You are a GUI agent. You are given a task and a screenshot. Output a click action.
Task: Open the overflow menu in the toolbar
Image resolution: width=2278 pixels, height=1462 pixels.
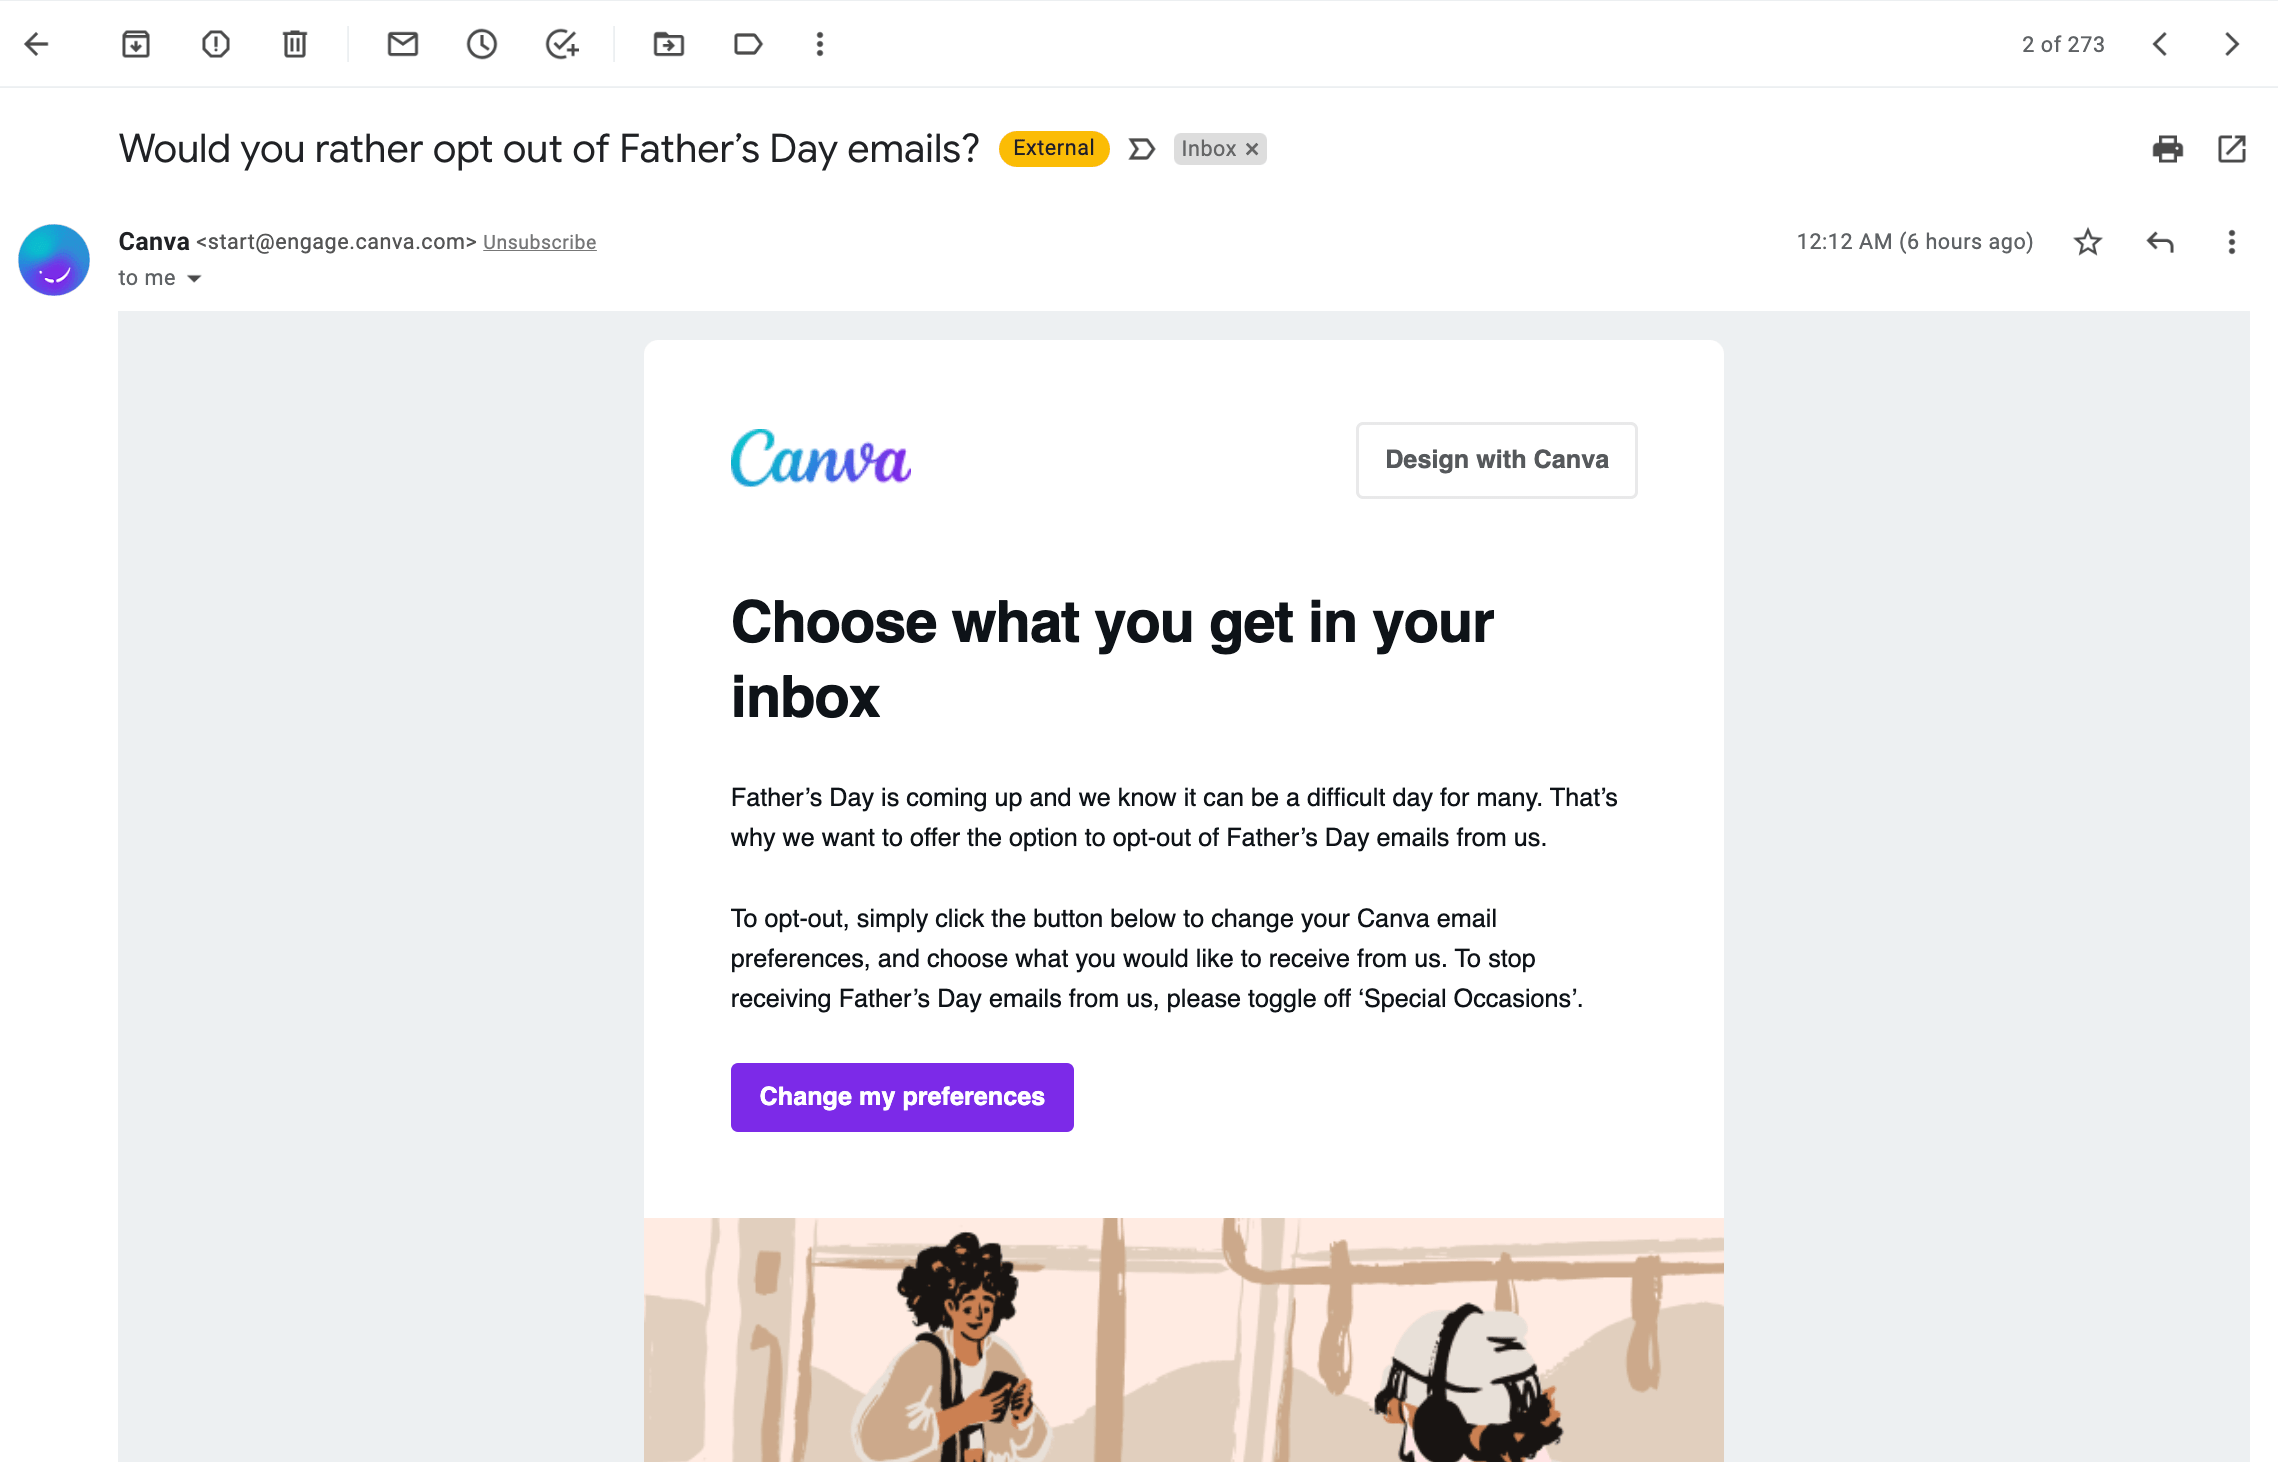point(819,44)
